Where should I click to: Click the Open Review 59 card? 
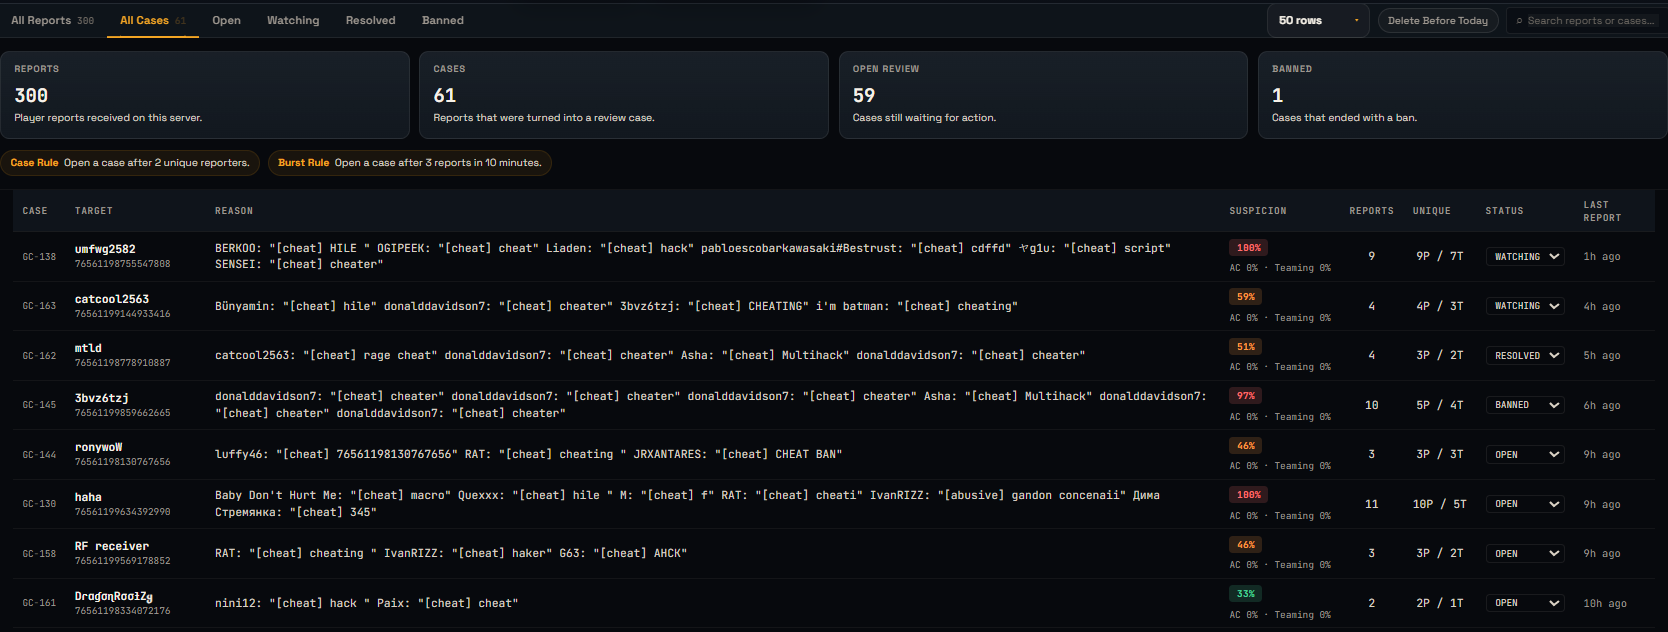click(1043, 95)
